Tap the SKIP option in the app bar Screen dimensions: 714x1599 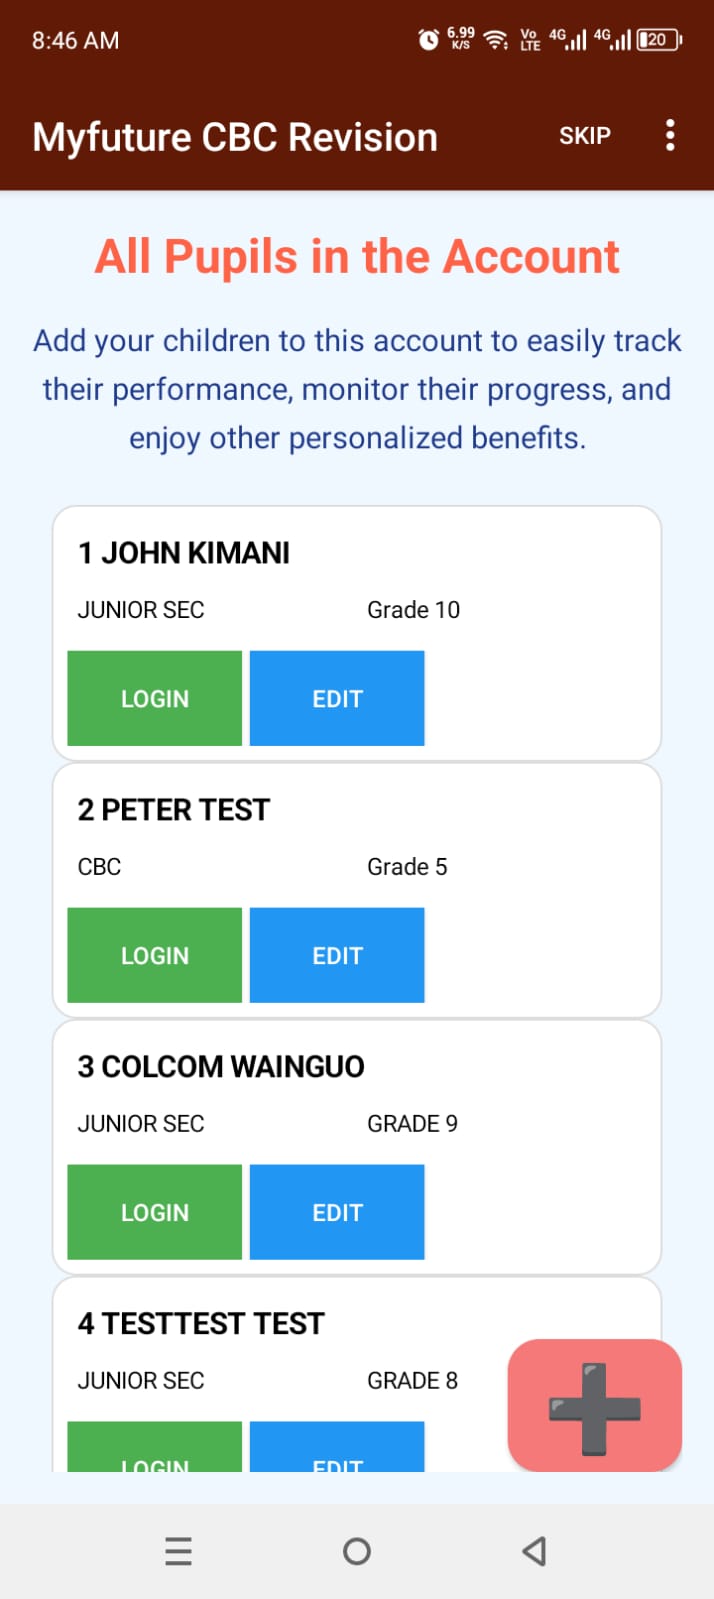tap(584, 136)
